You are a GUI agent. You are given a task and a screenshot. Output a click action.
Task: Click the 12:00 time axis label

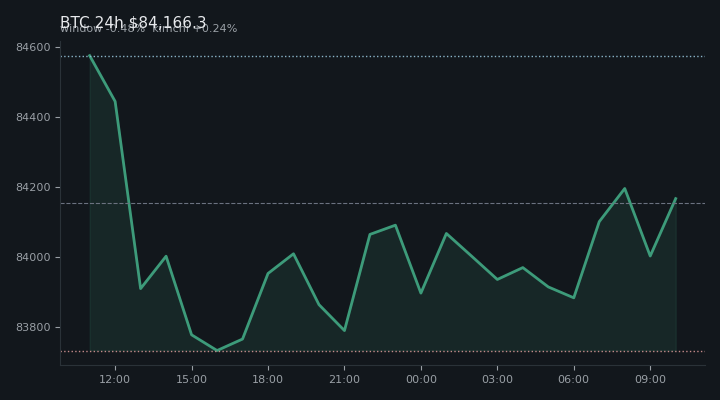115,379
